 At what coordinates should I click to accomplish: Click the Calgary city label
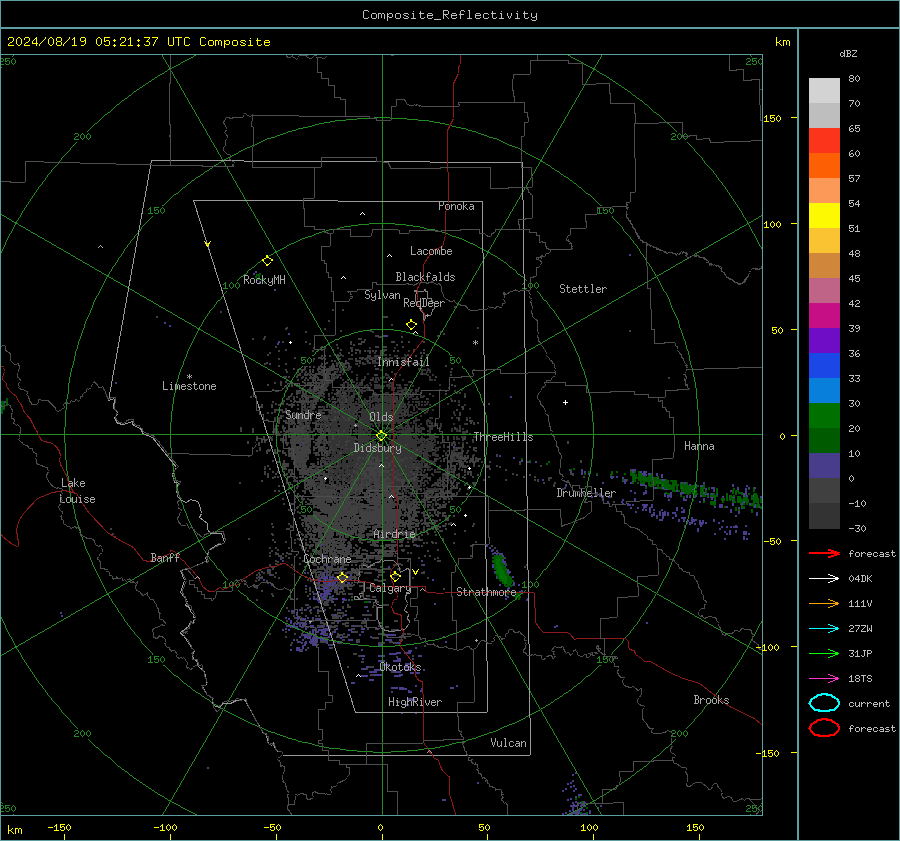point(390,588)
